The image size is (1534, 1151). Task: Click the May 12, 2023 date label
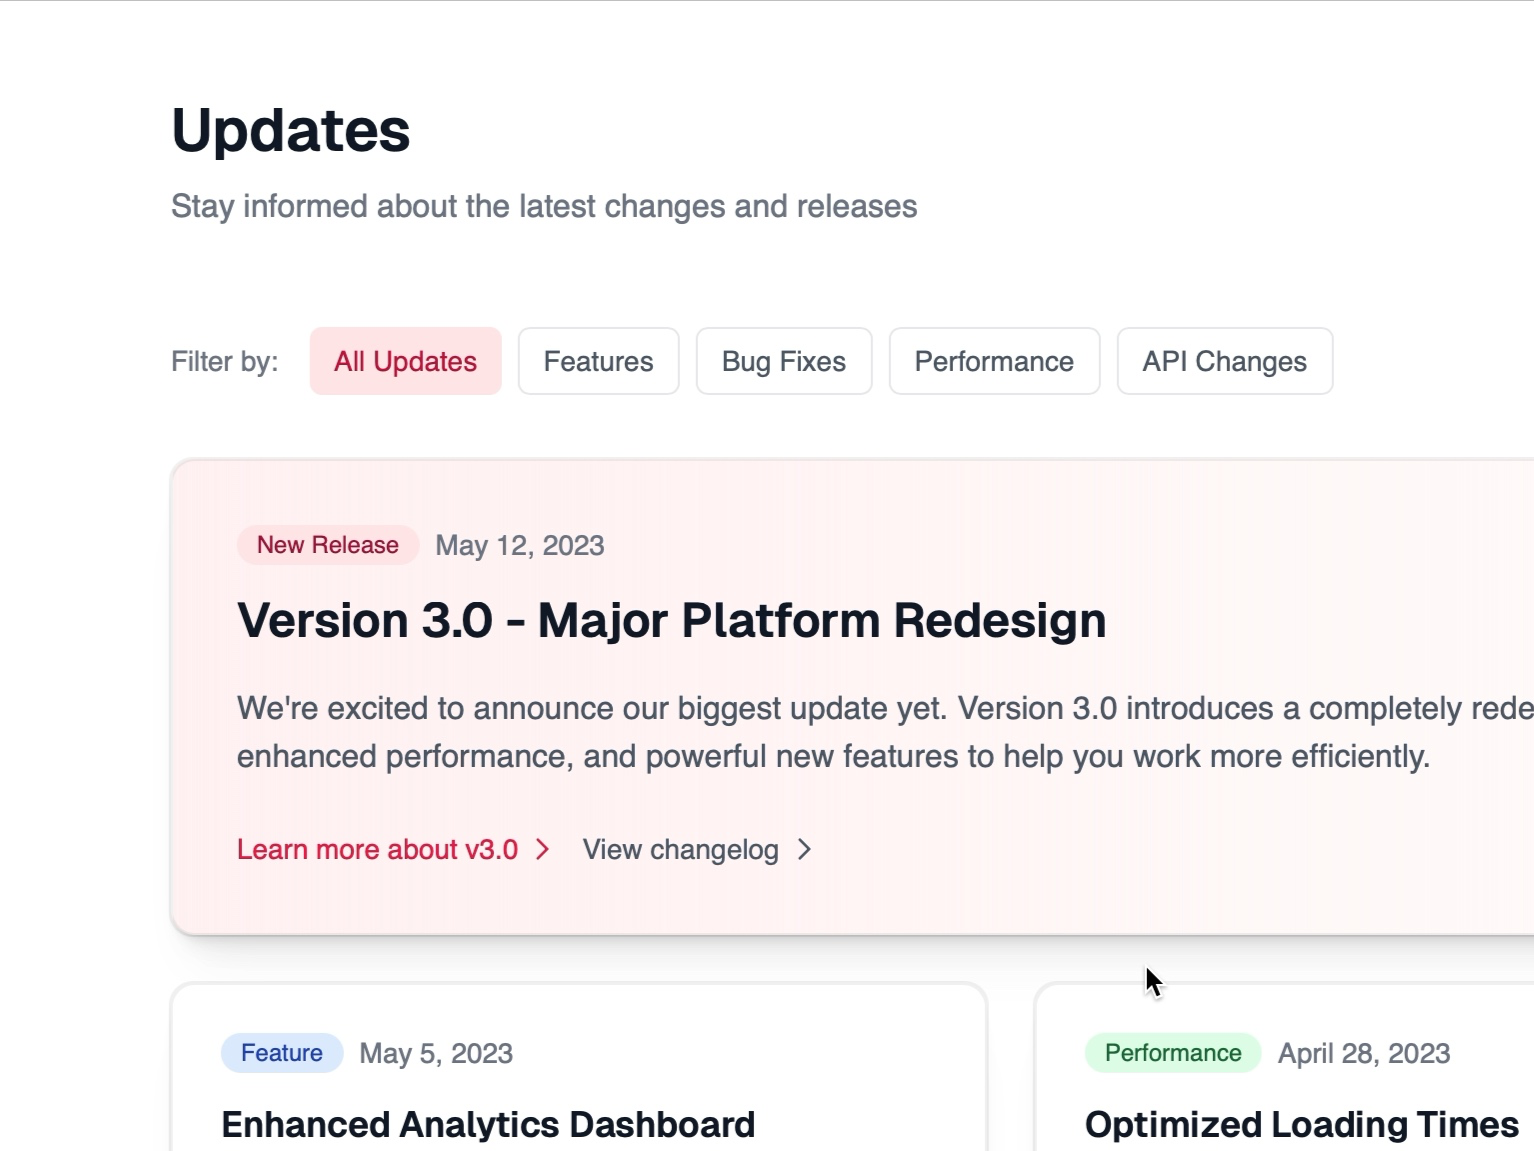click(x=520, y=545)
